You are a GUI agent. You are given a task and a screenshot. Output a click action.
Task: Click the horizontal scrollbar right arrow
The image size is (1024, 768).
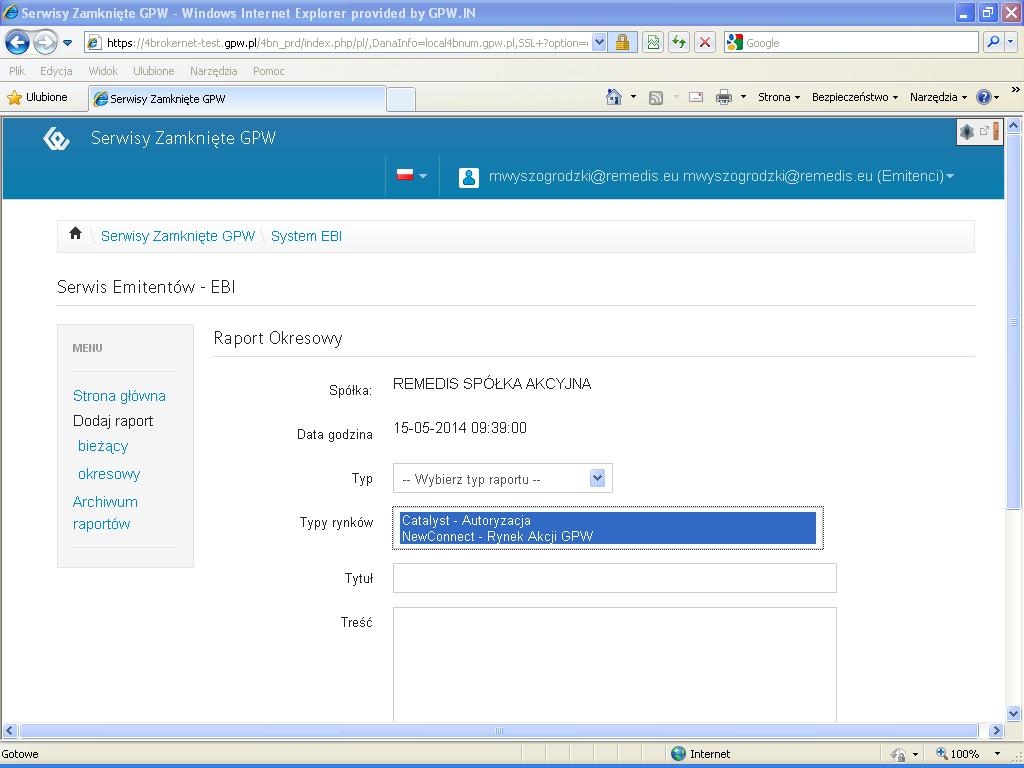point(996,730)
